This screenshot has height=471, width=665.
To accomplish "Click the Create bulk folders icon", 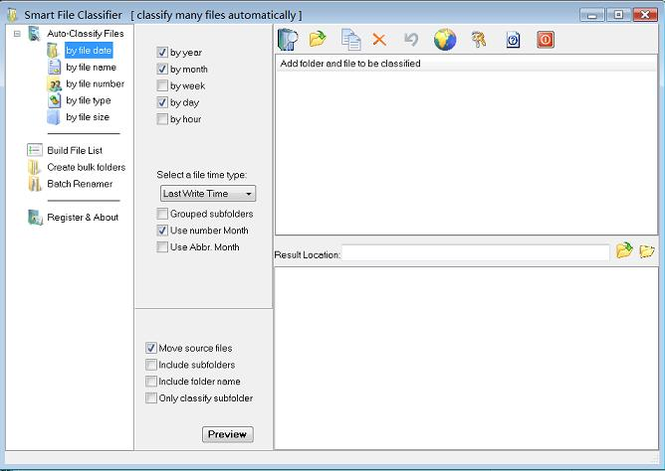I will [34, 167].
